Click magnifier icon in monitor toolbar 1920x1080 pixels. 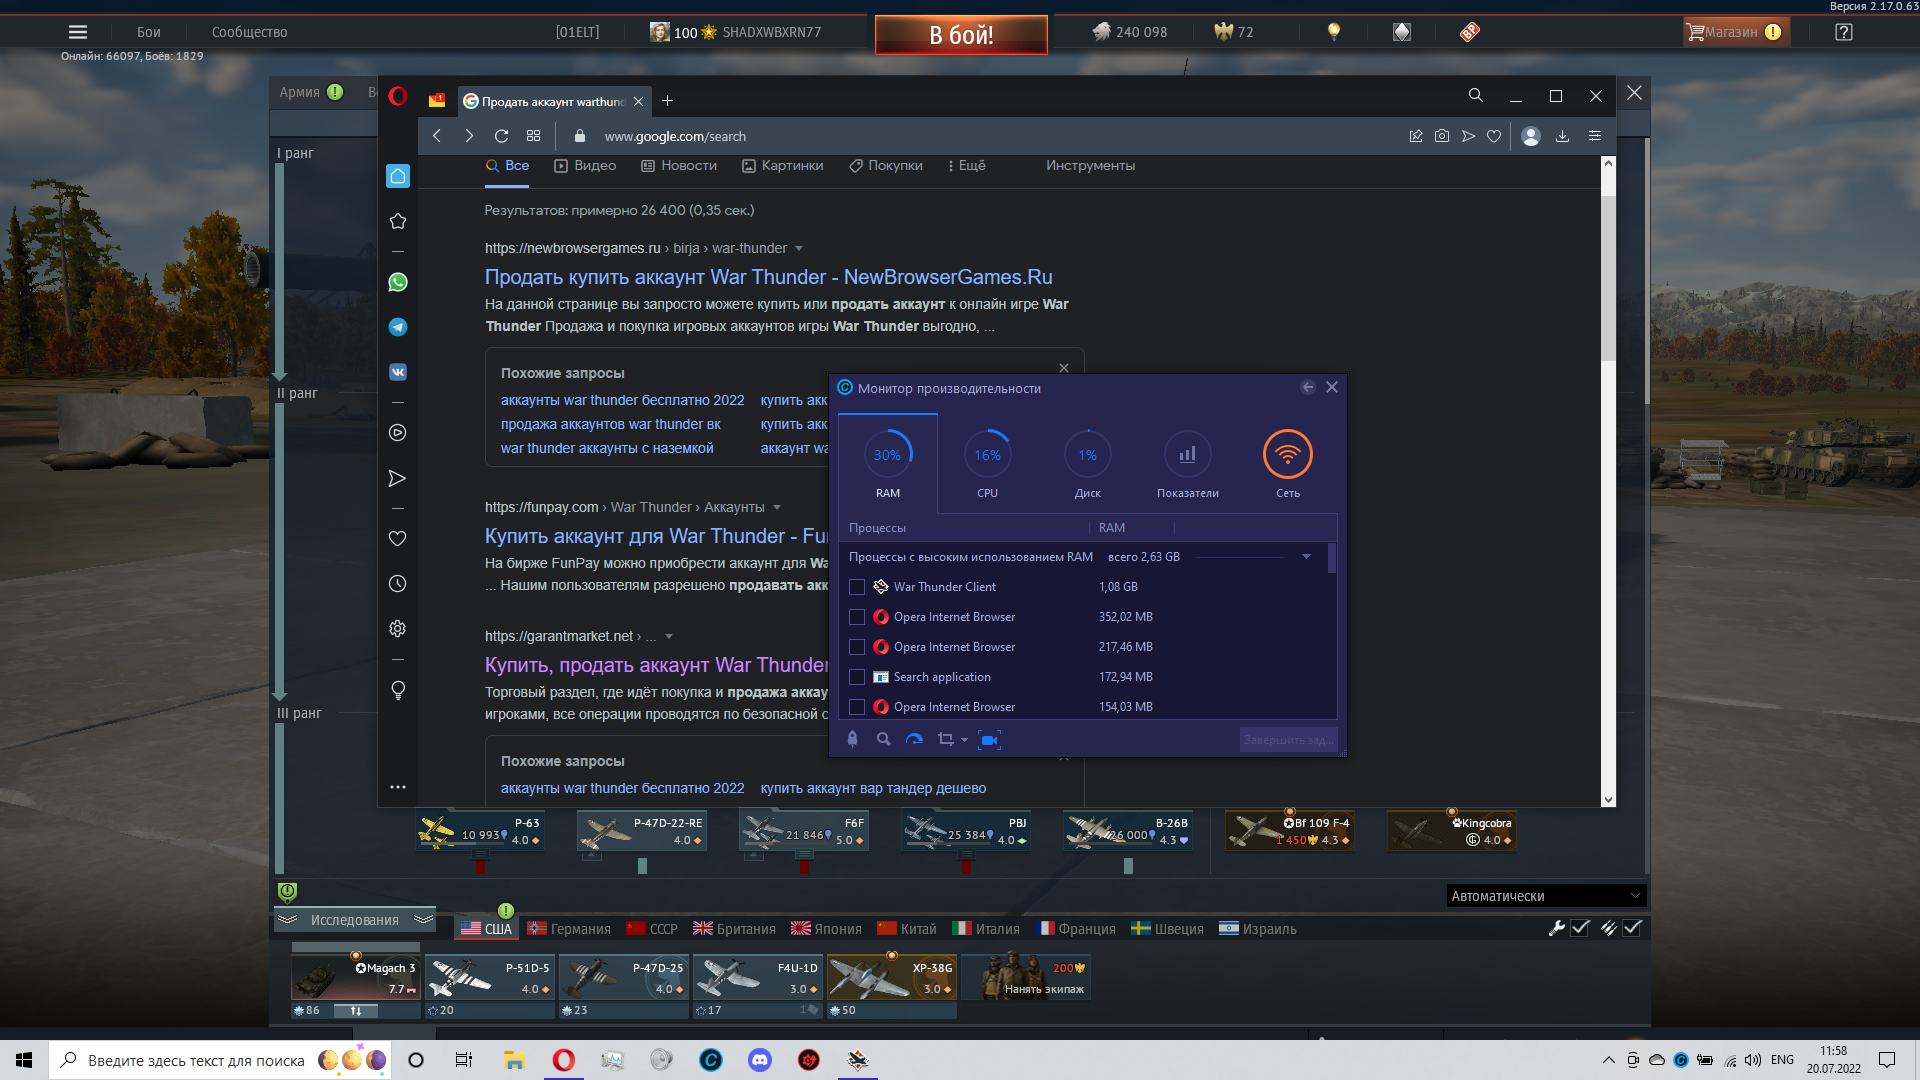[884, 740]
